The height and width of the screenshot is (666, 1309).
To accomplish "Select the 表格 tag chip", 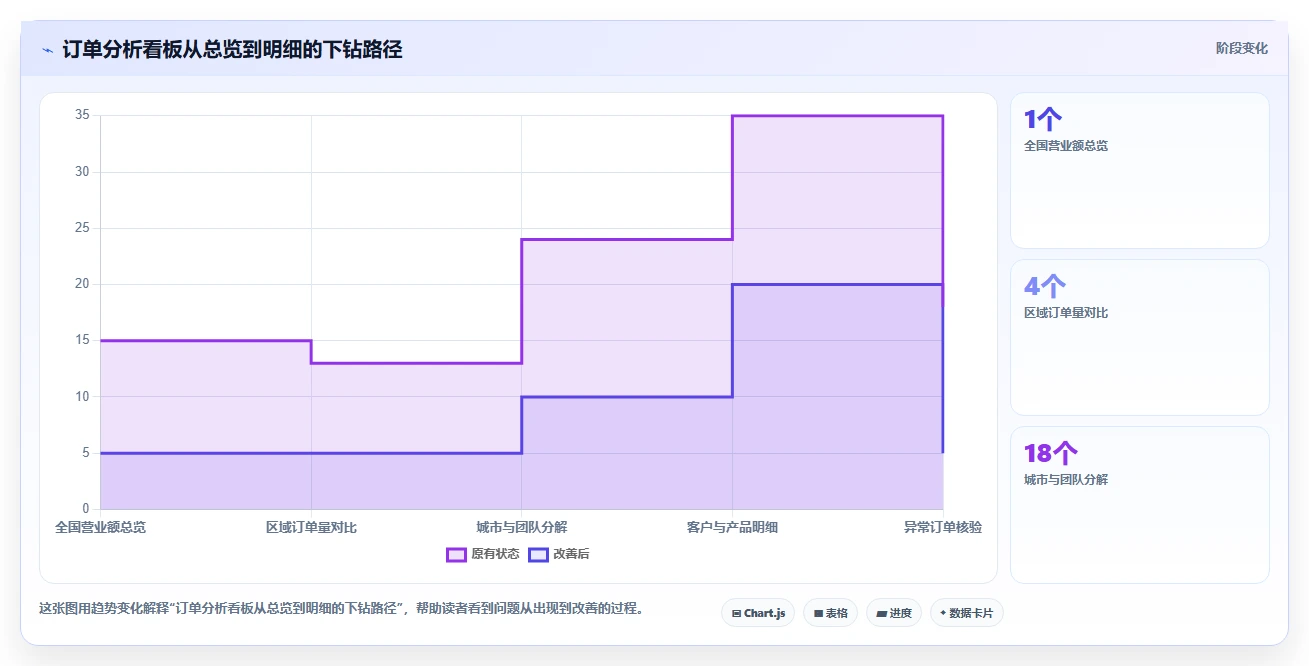I will point(830,613).
